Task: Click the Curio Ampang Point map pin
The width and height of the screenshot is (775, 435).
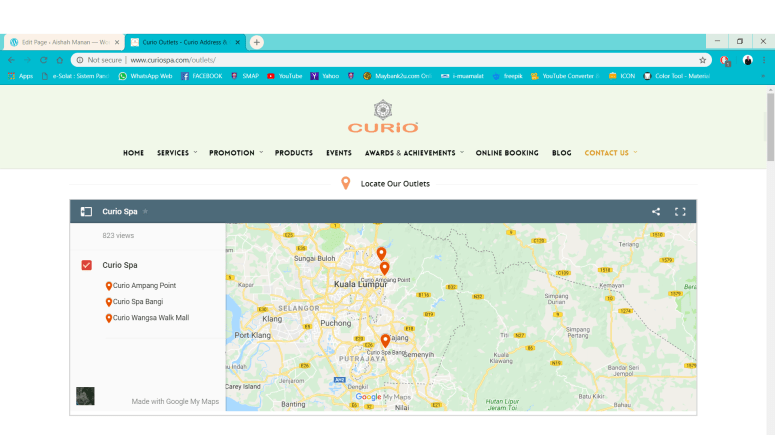Action: click(385, 268)
